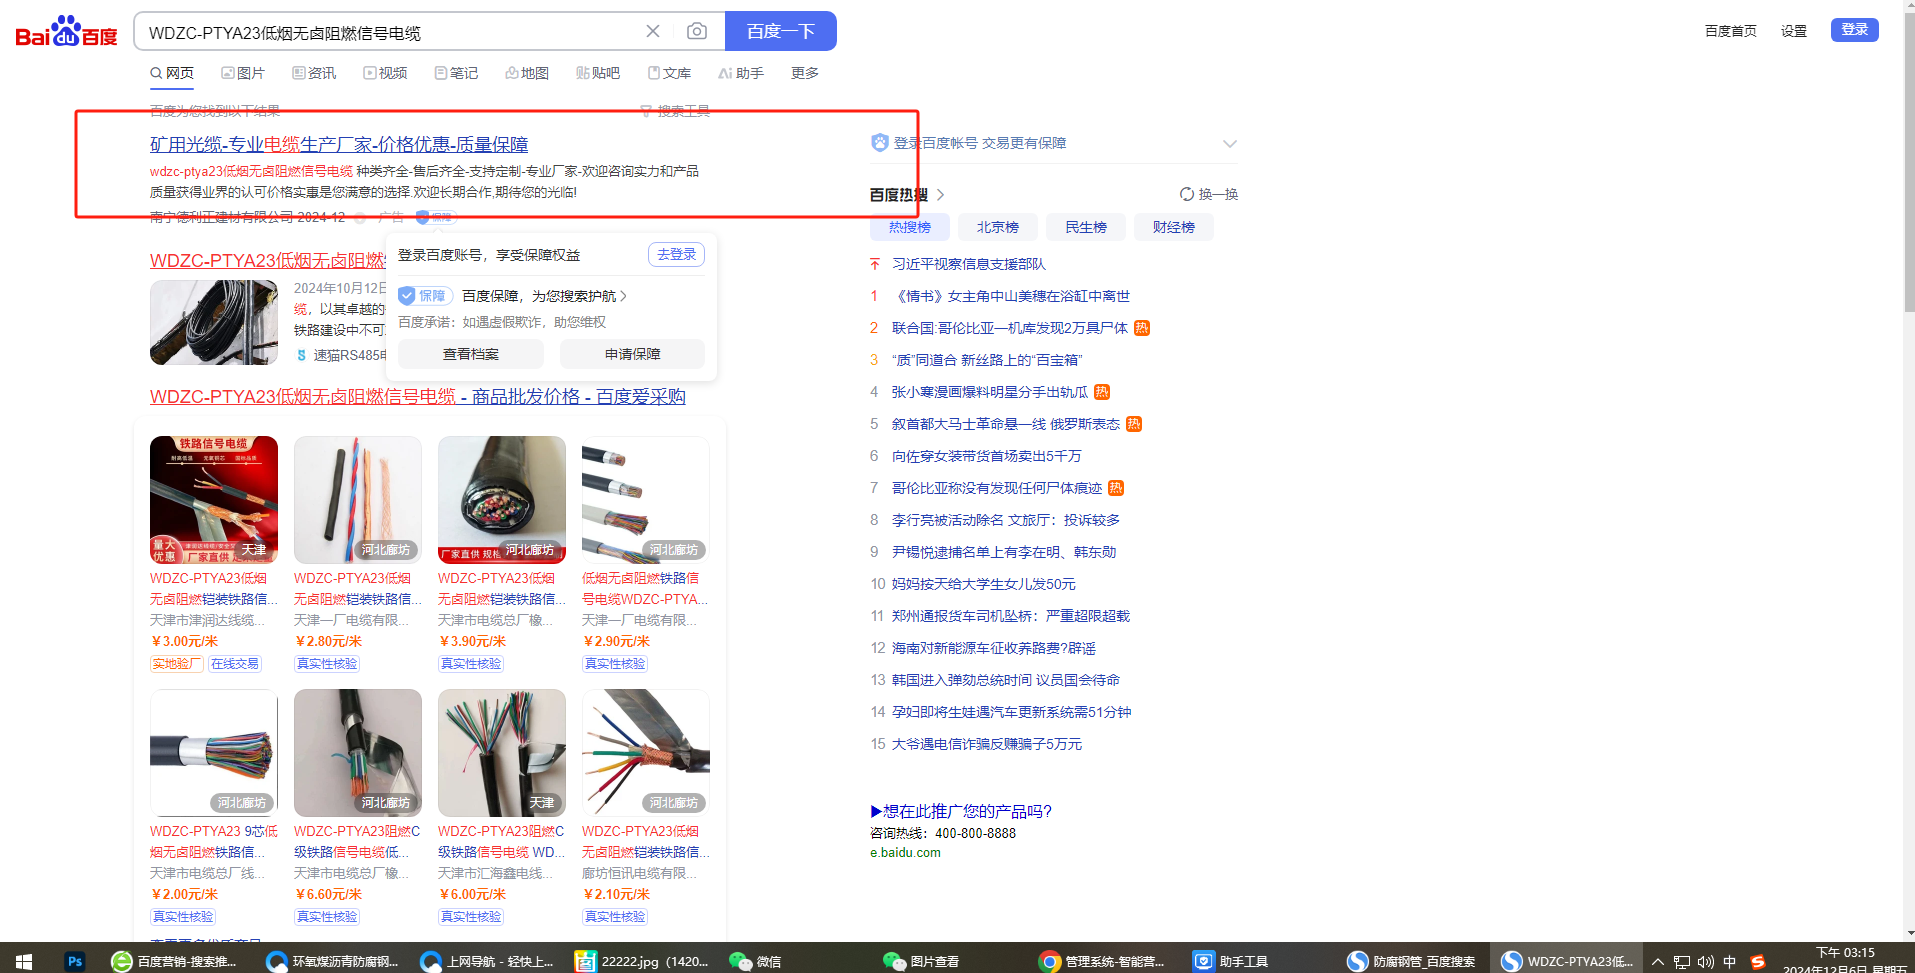
Task: Click 查看档案 button
Action: click(x=471, y=354)
